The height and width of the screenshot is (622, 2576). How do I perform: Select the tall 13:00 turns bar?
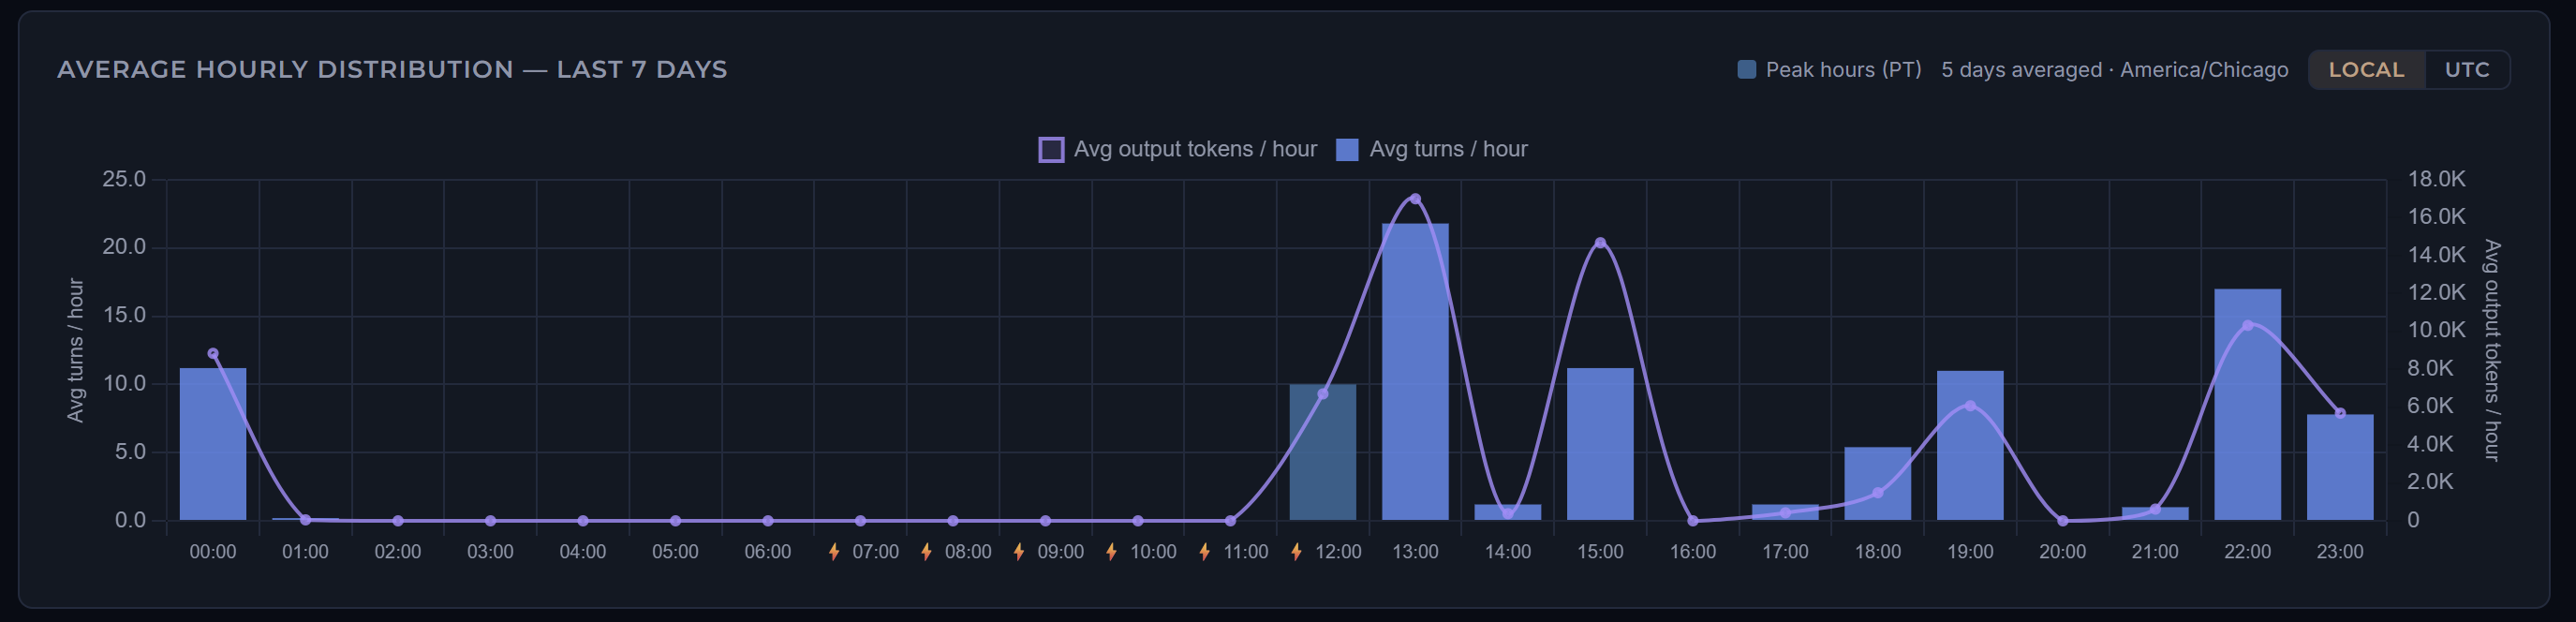coord(1415,372)
